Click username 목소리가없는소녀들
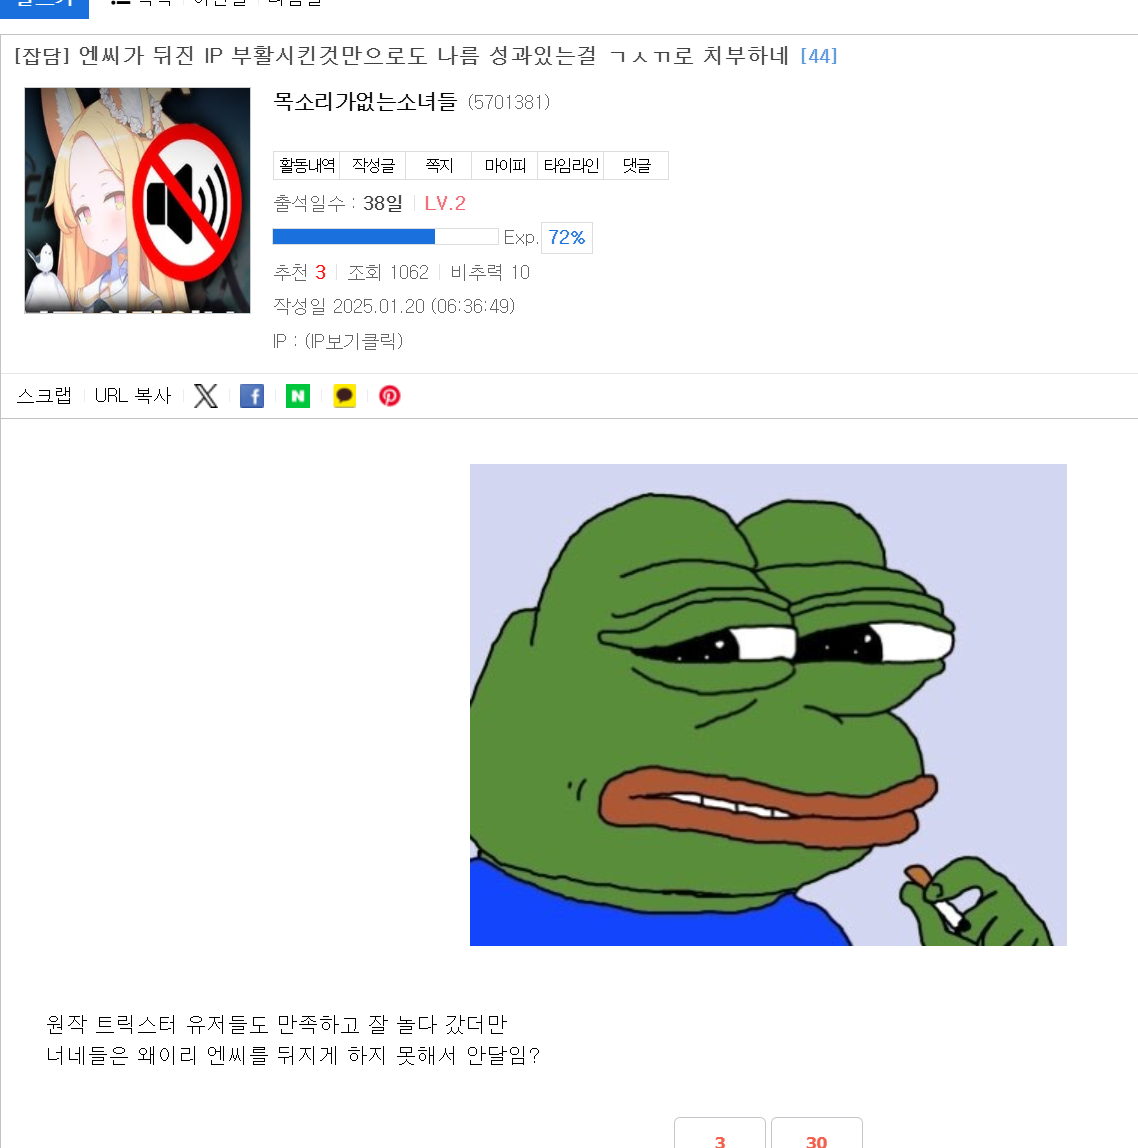 click(365, 102)
